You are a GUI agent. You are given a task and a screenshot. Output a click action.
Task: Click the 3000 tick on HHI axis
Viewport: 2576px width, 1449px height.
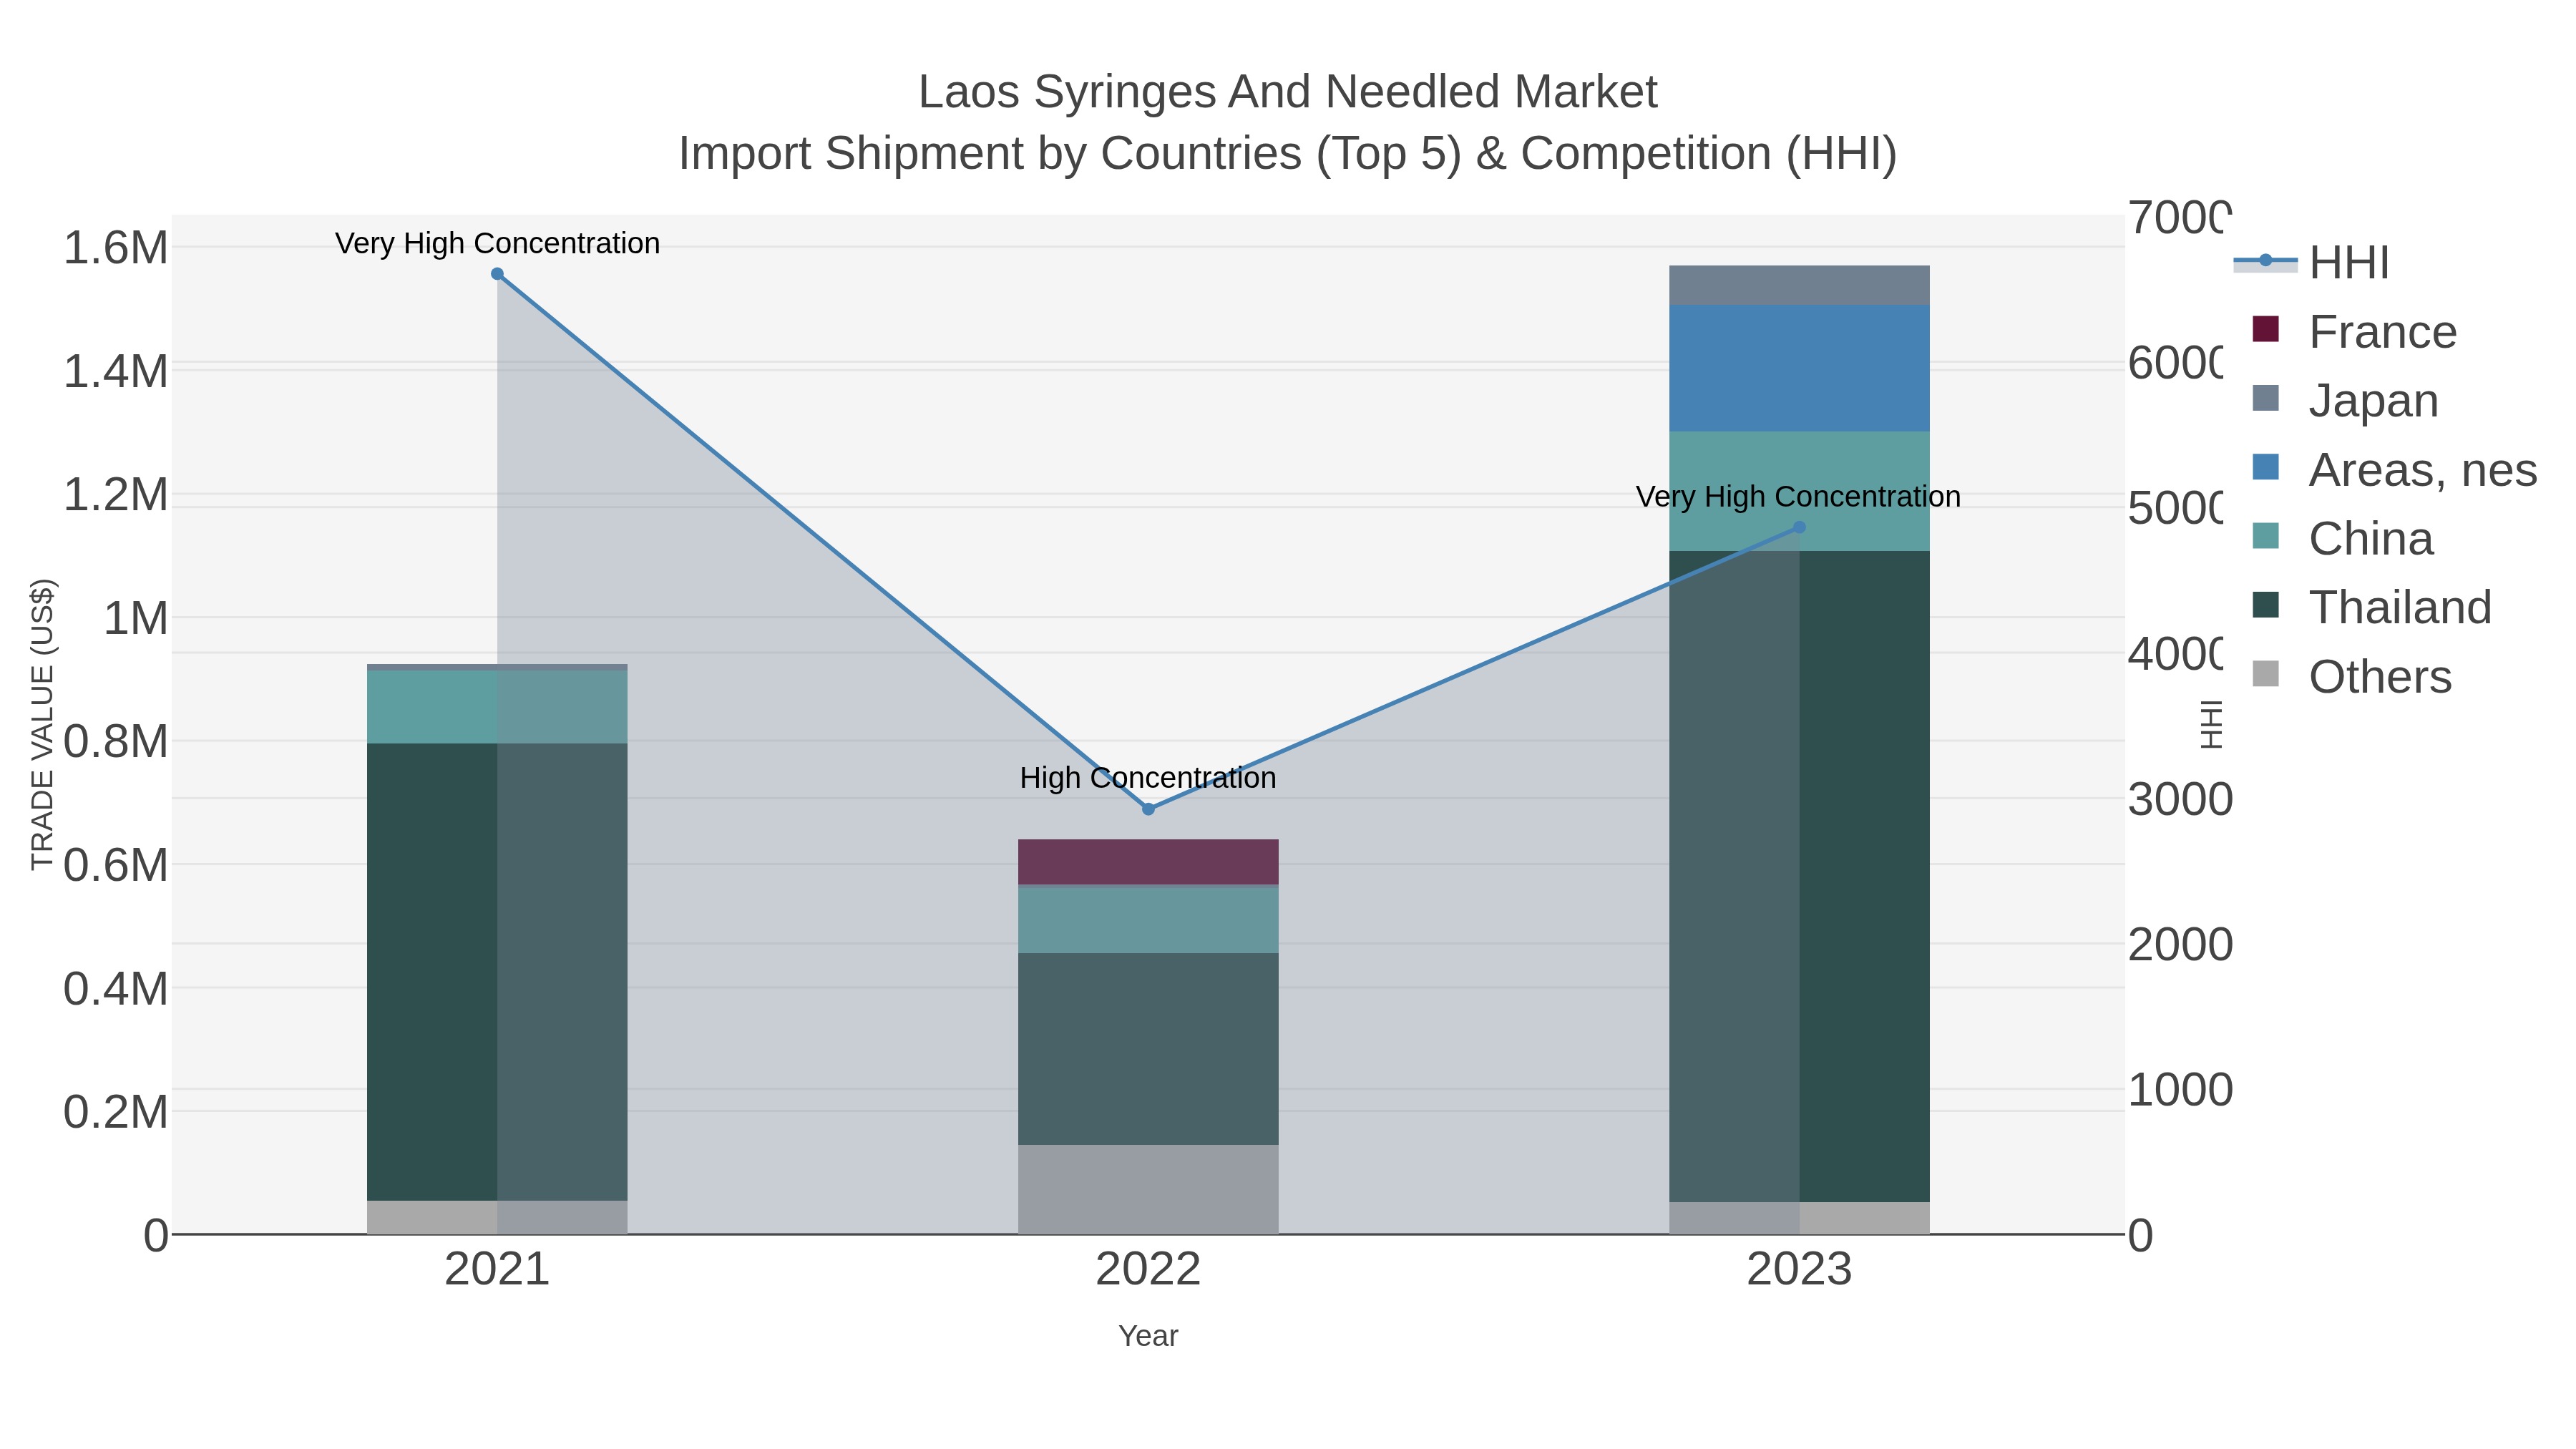pos(2180,800)
